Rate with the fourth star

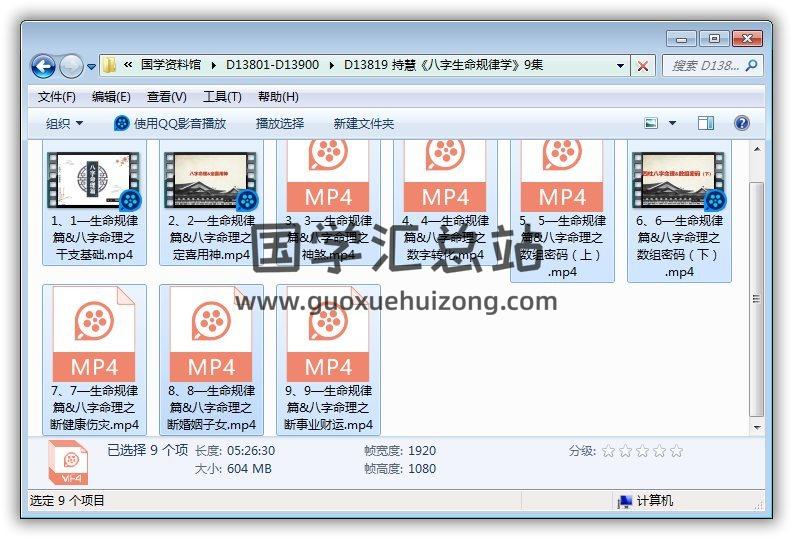tap(659, 451)
